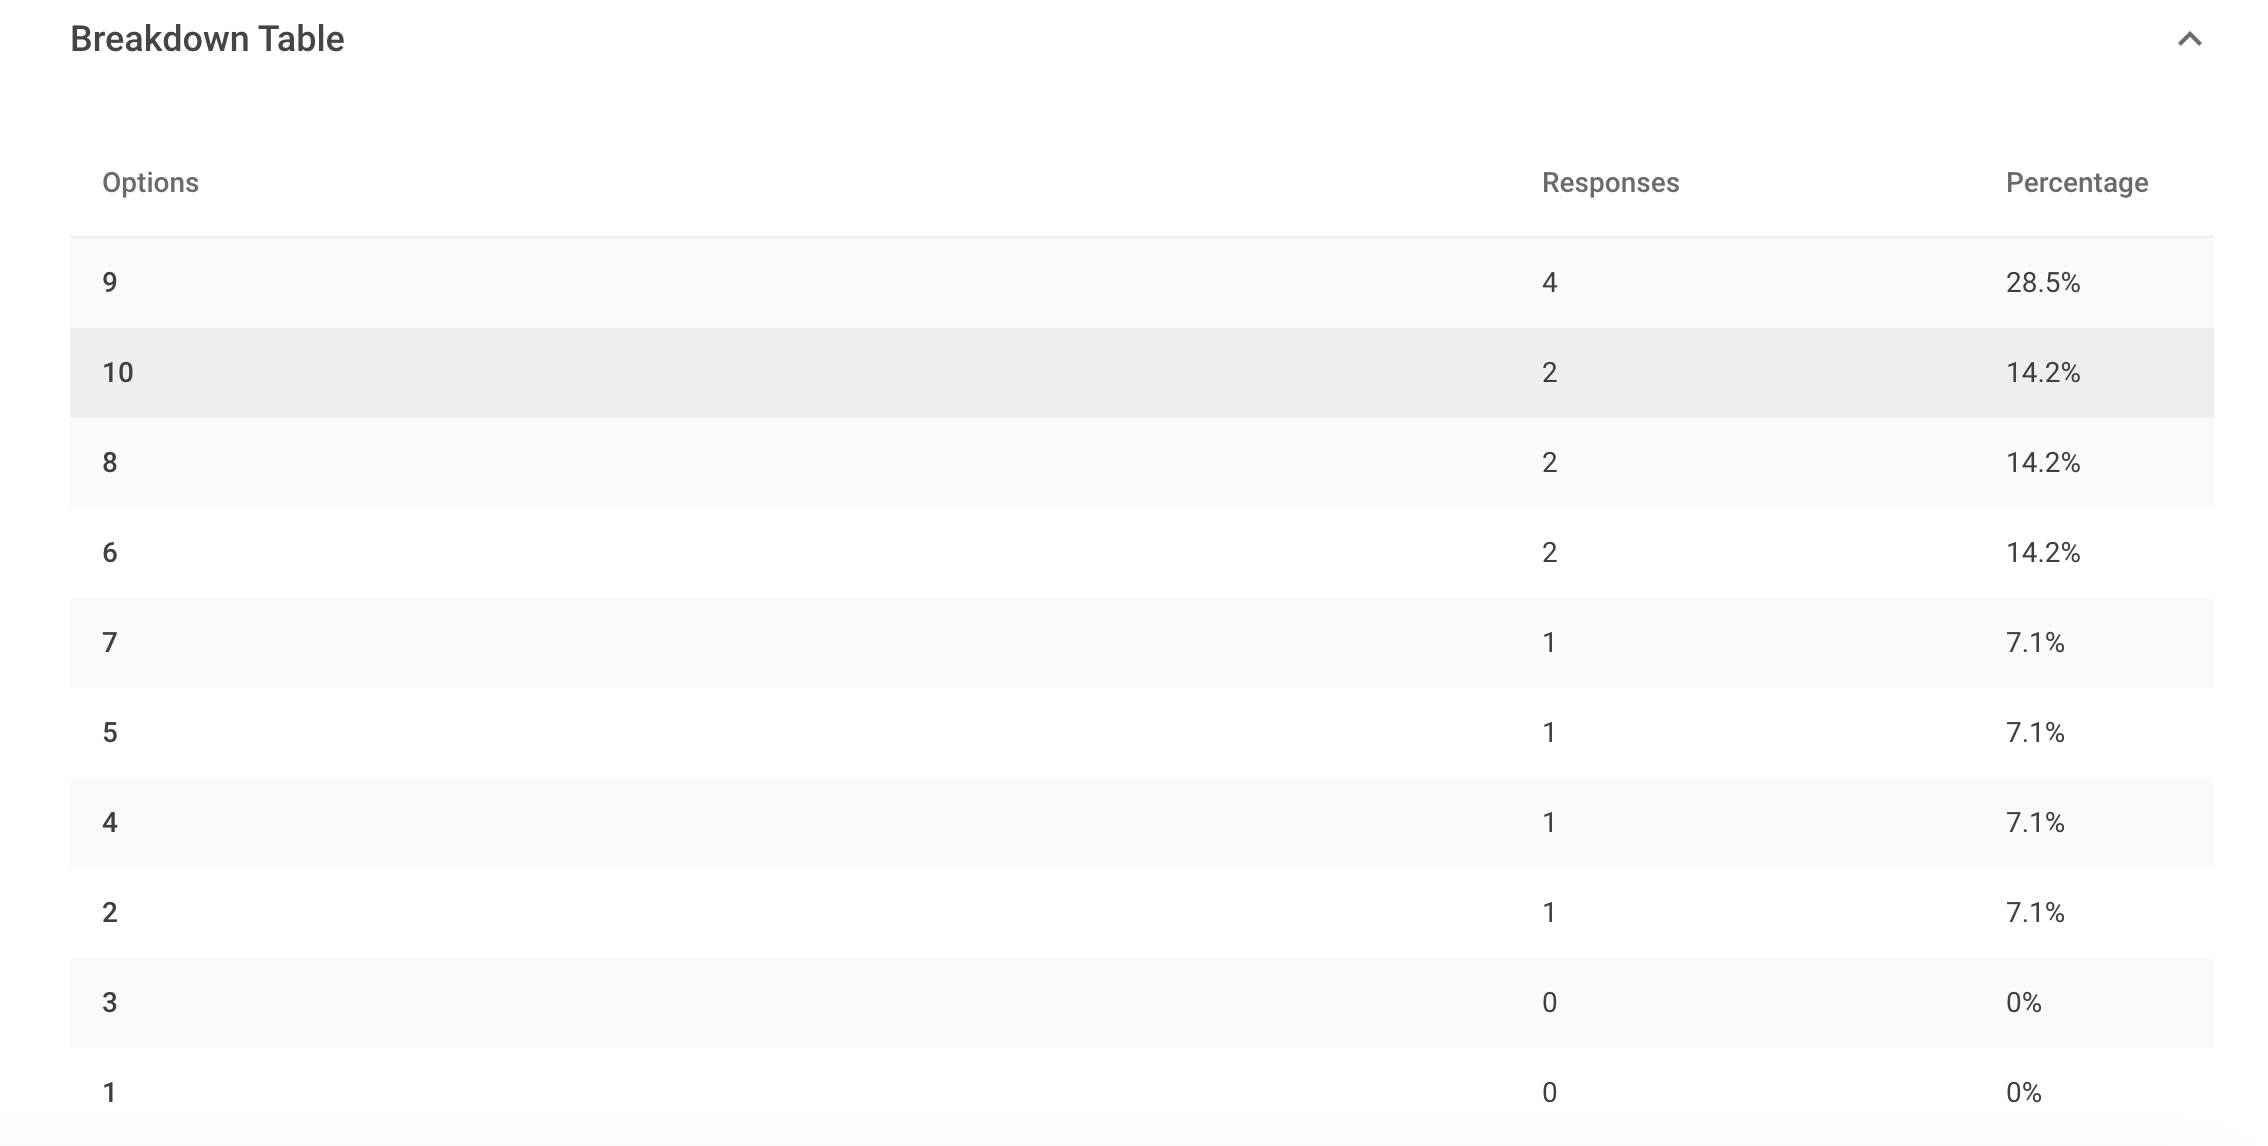Click the Options column header

point(150,183)
